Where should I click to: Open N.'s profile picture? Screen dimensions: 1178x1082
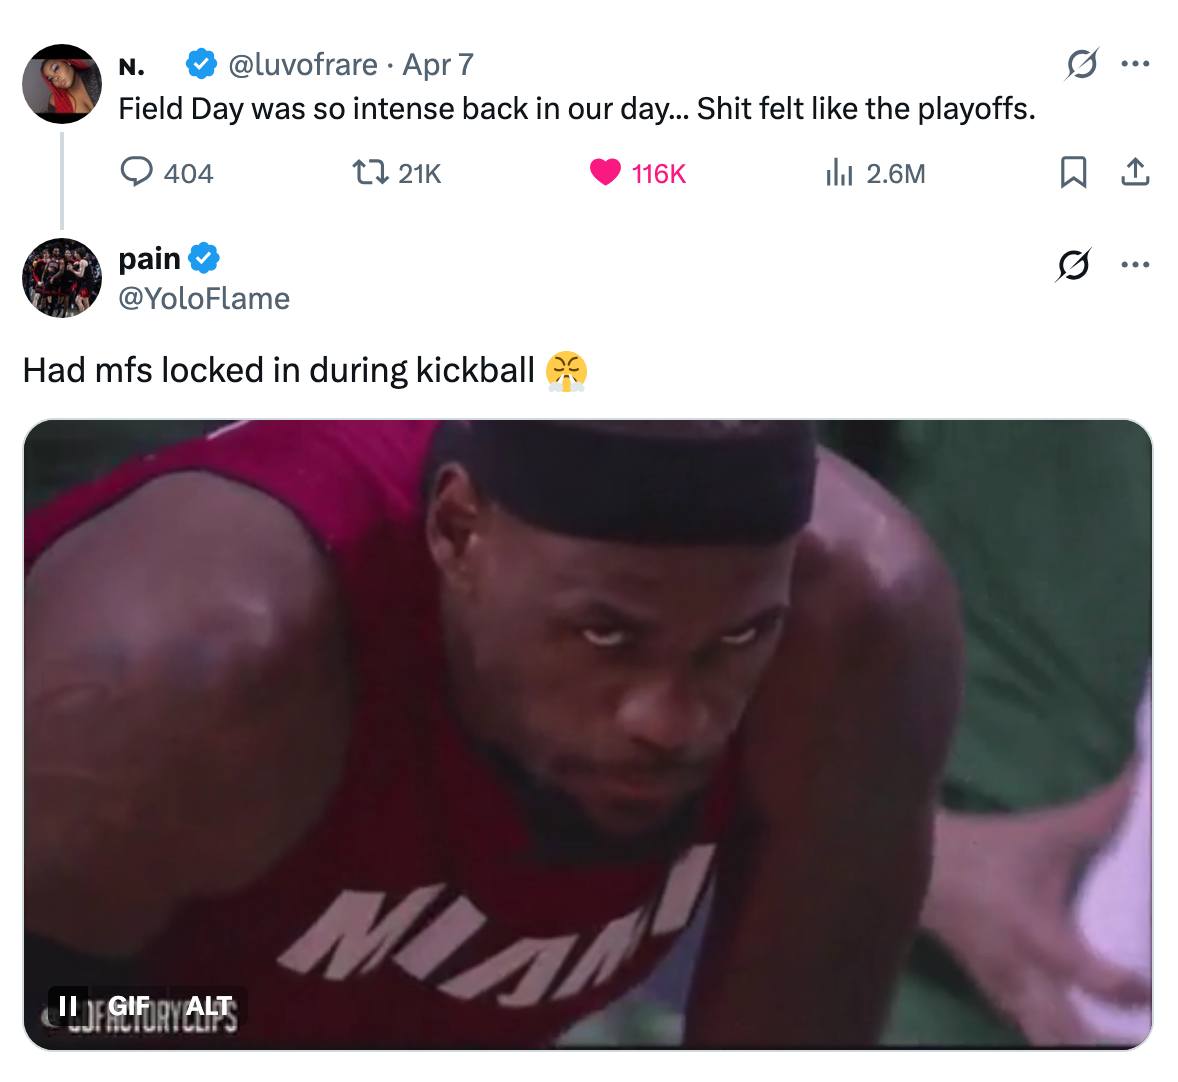tap(62, 84)
